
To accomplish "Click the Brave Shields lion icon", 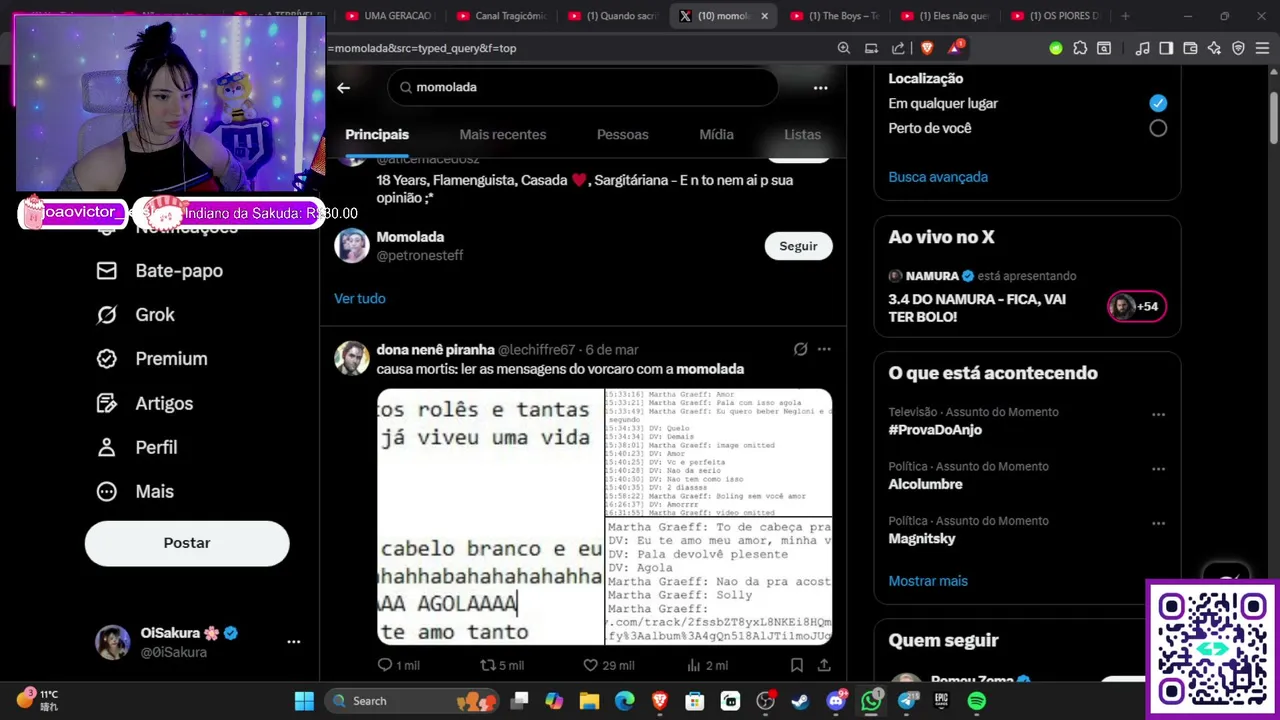I will 926,48.
